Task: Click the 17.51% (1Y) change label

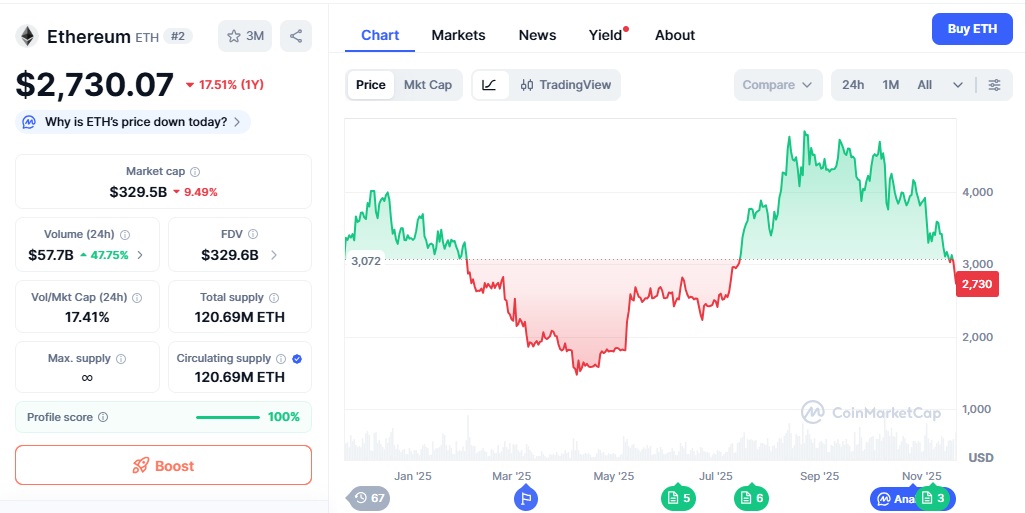Action: coord(225,85)
